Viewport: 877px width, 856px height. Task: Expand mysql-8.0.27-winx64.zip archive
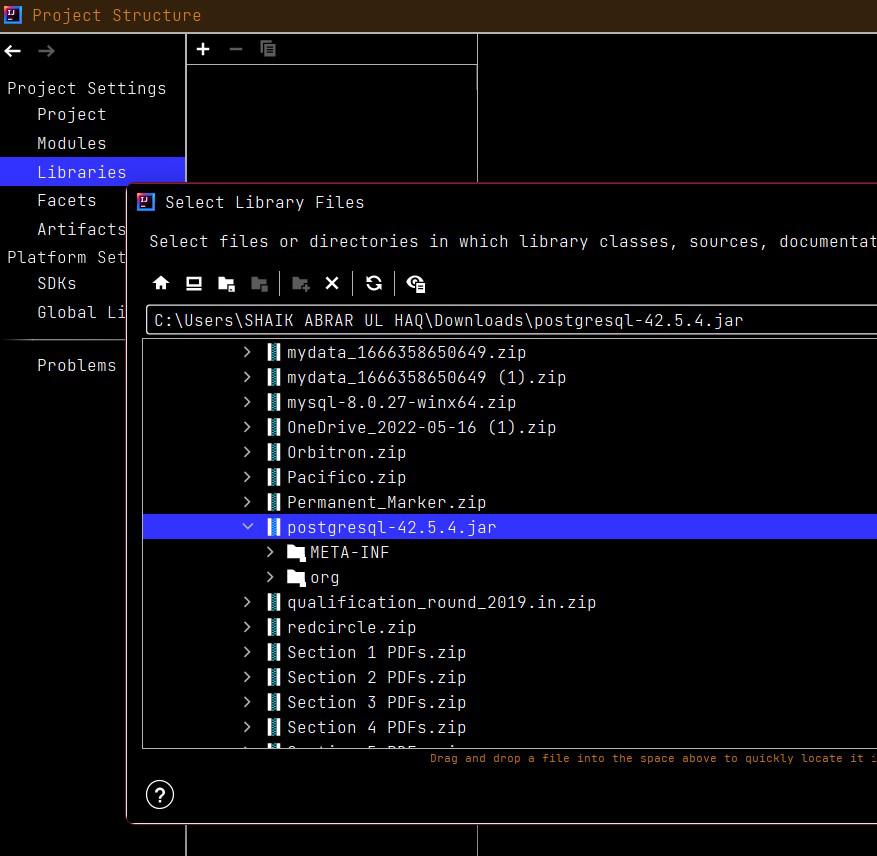tap(247, 402)
